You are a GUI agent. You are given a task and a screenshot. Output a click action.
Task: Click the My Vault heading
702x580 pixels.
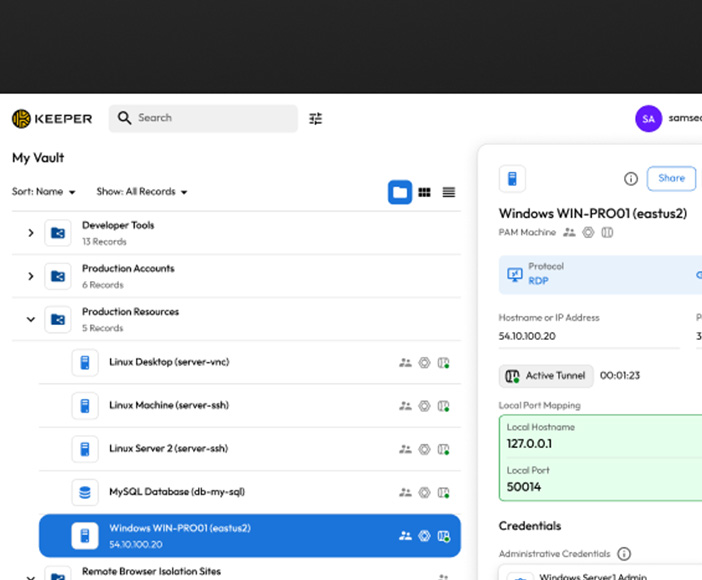pos(38,158)
